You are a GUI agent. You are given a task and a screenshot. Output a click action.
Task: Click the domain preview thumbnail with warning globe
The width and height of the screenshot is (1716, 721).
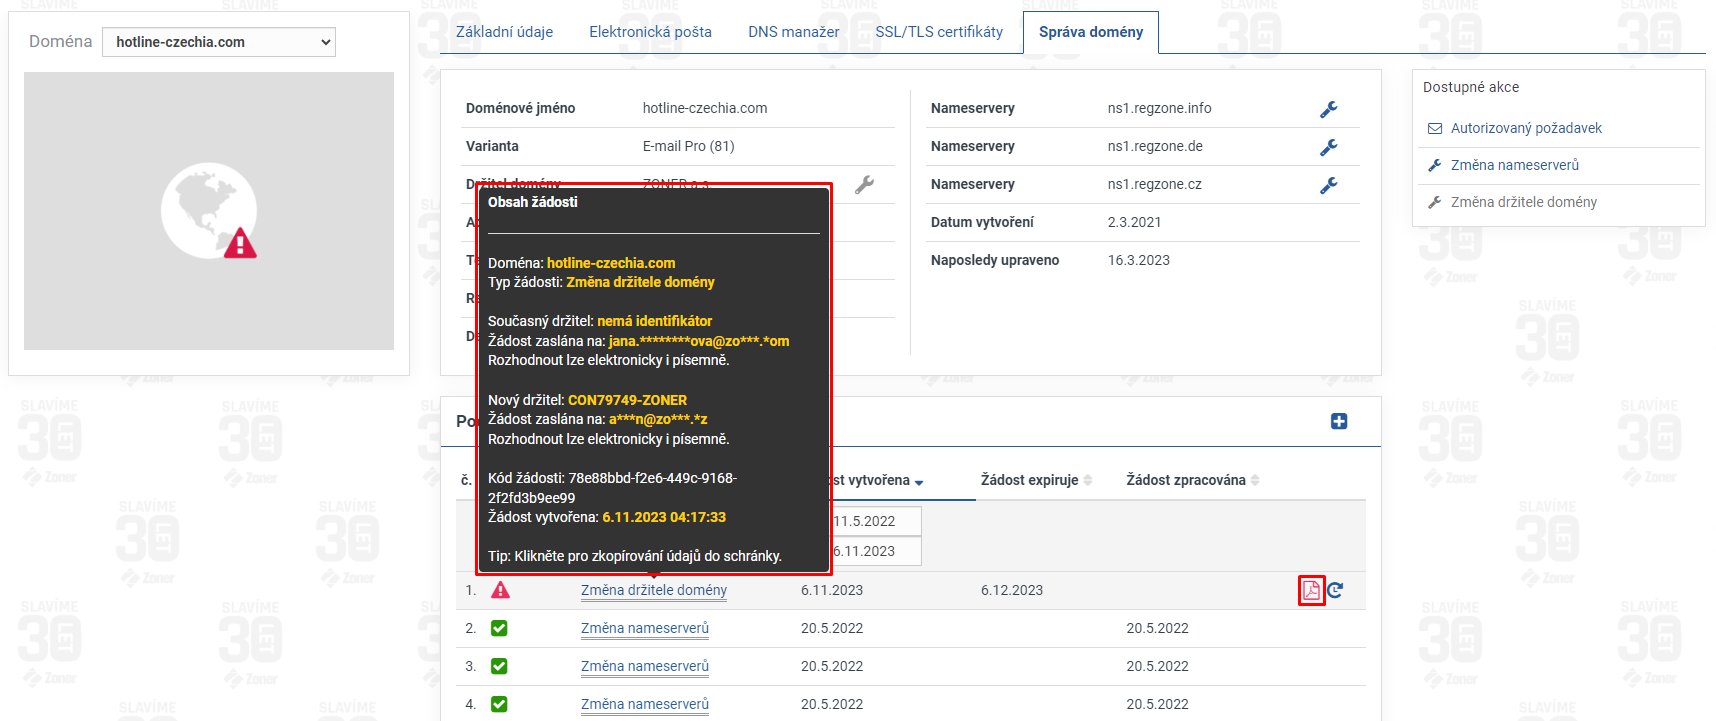tap(209, 211)
